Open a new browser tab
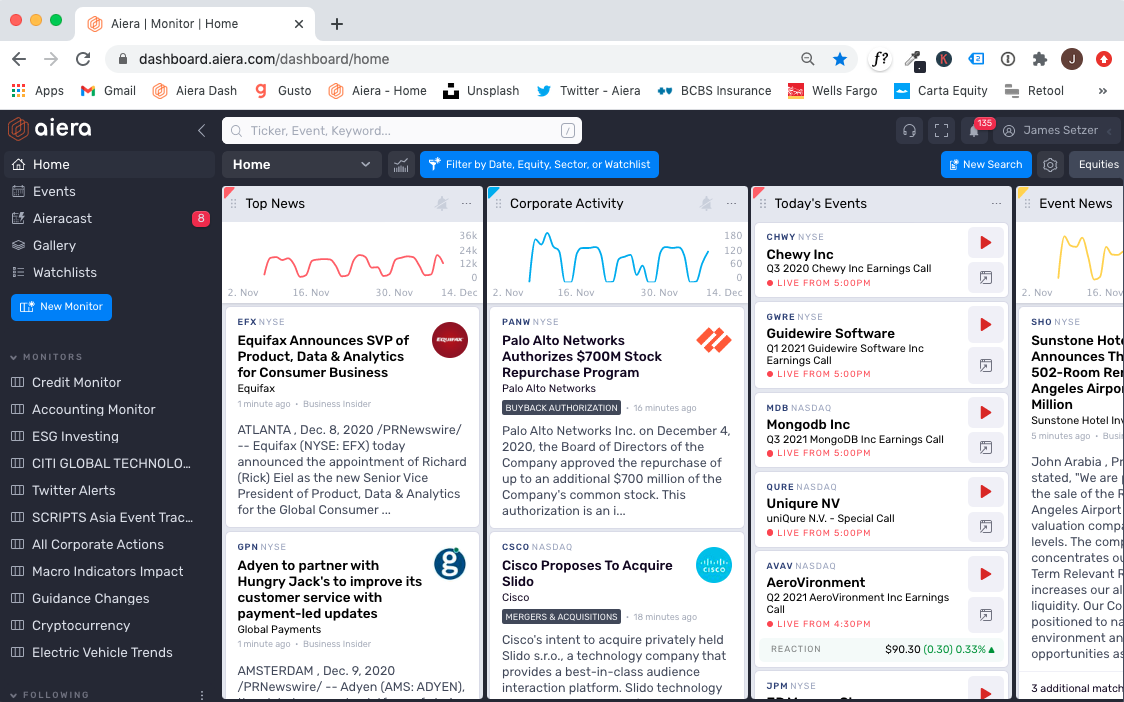 (337, 24)
